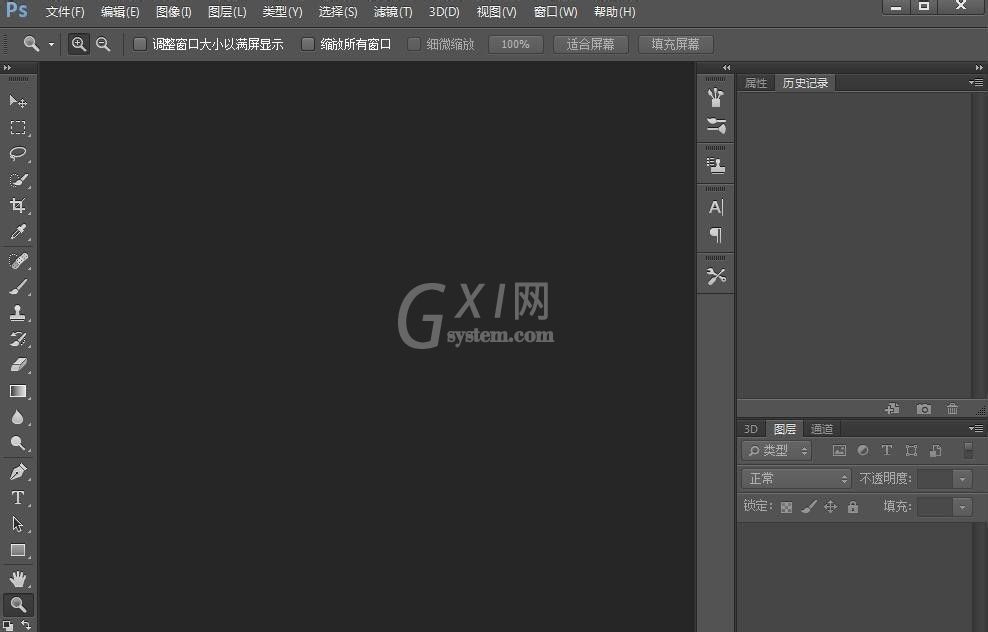The width and height of the screenshot is (988, 632).
Task: Toggle lock image pixels brush icon
Action: click(809, 507)
